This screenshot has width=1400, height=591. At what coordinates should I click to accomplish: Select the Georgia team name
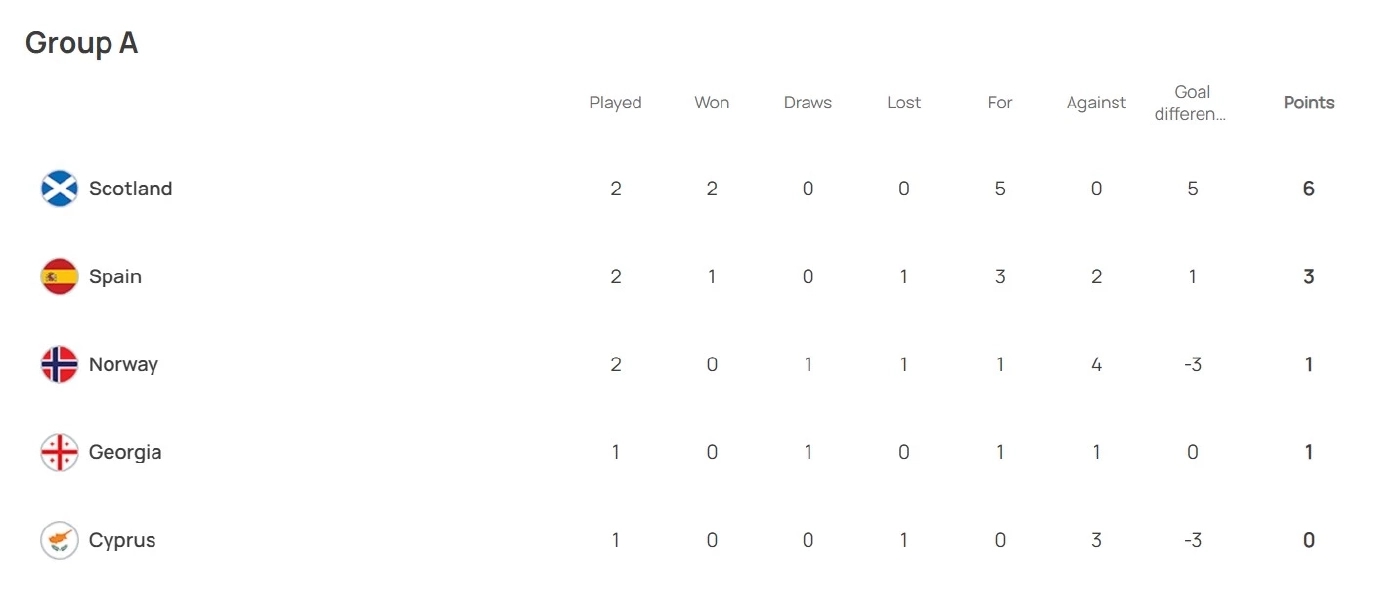tap(125, 453)
